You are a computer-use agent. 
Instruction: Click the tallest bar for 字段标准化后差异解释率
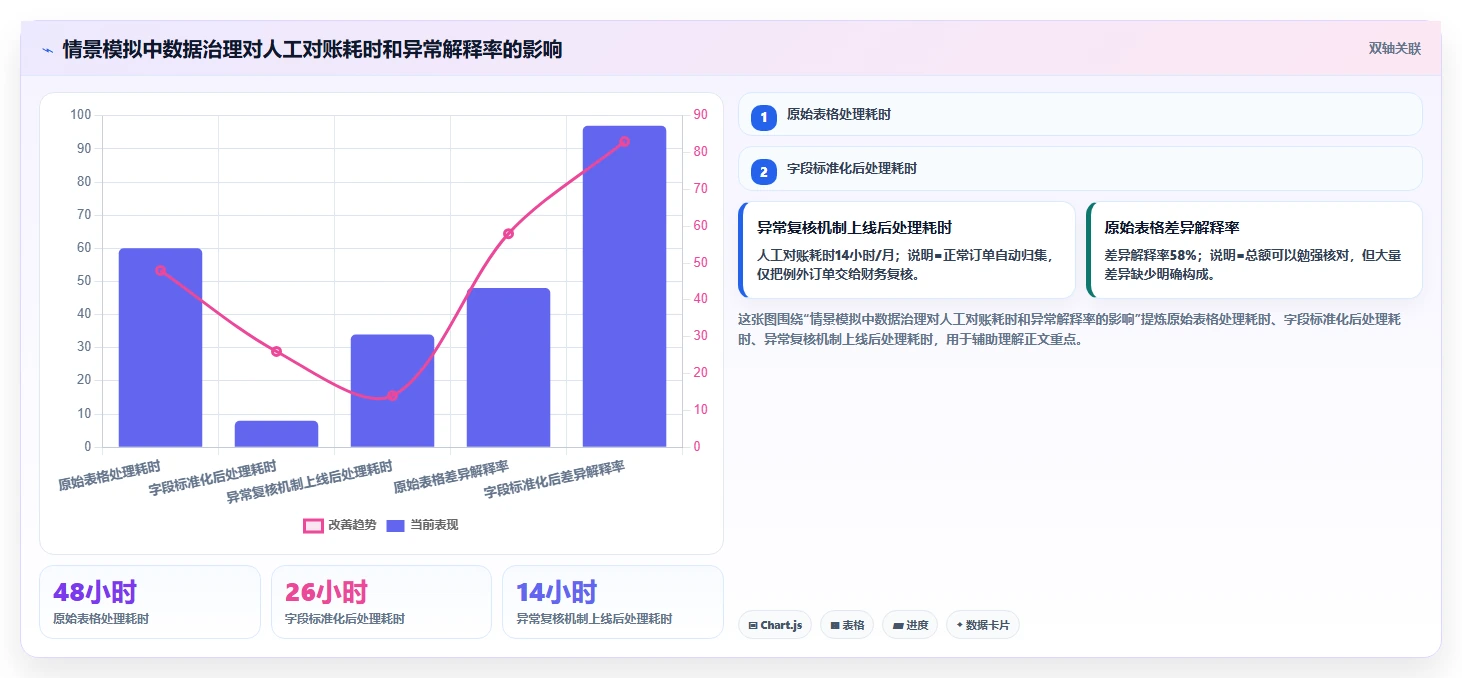[624, 286]
